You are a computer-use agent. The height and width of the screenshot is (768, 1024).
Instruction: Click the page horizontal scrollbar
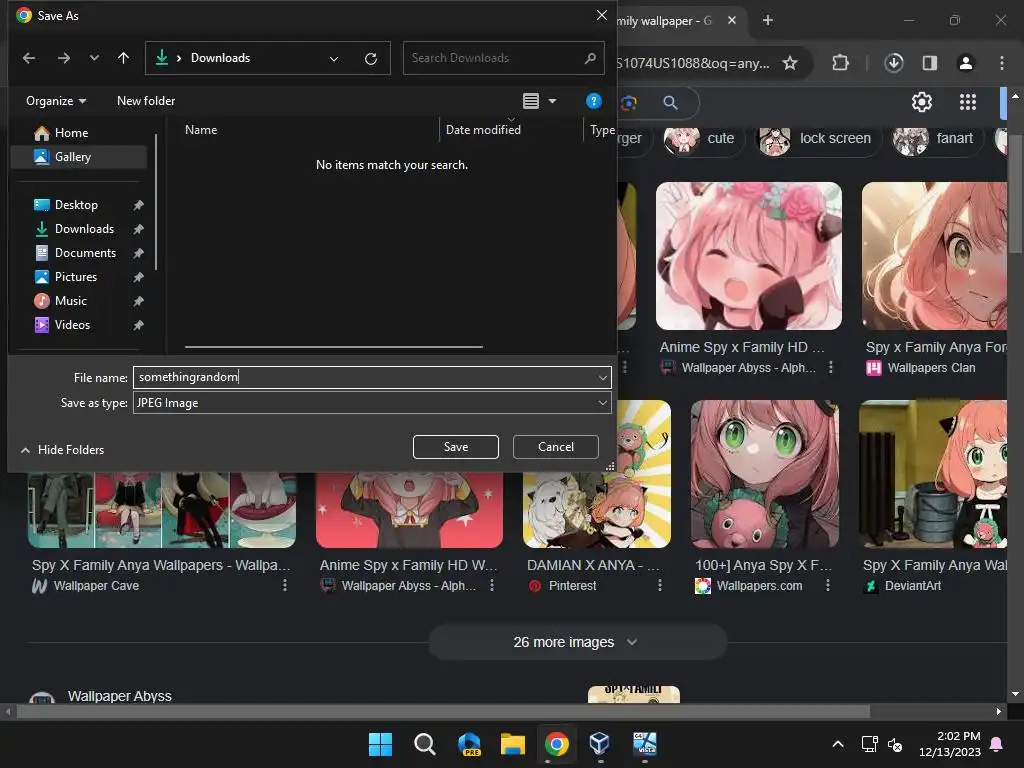pyautogui.click(x=443, y=711)
